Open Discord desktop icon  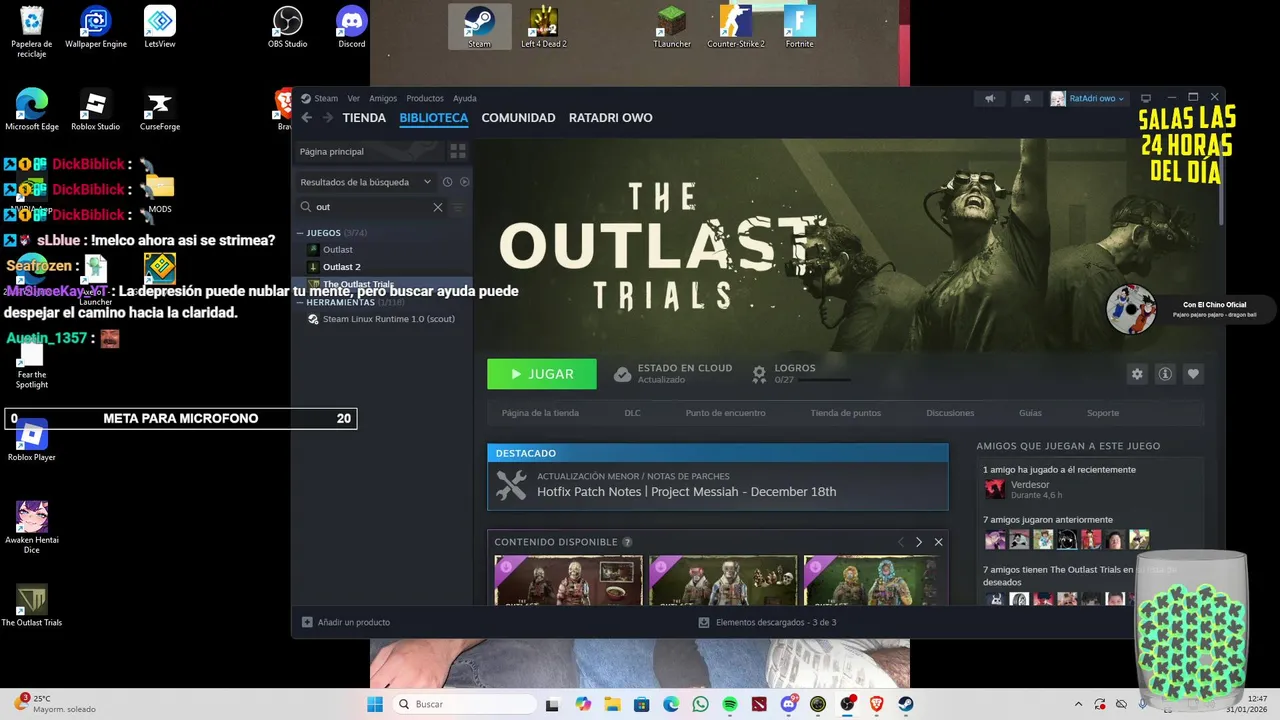point(352,27)
